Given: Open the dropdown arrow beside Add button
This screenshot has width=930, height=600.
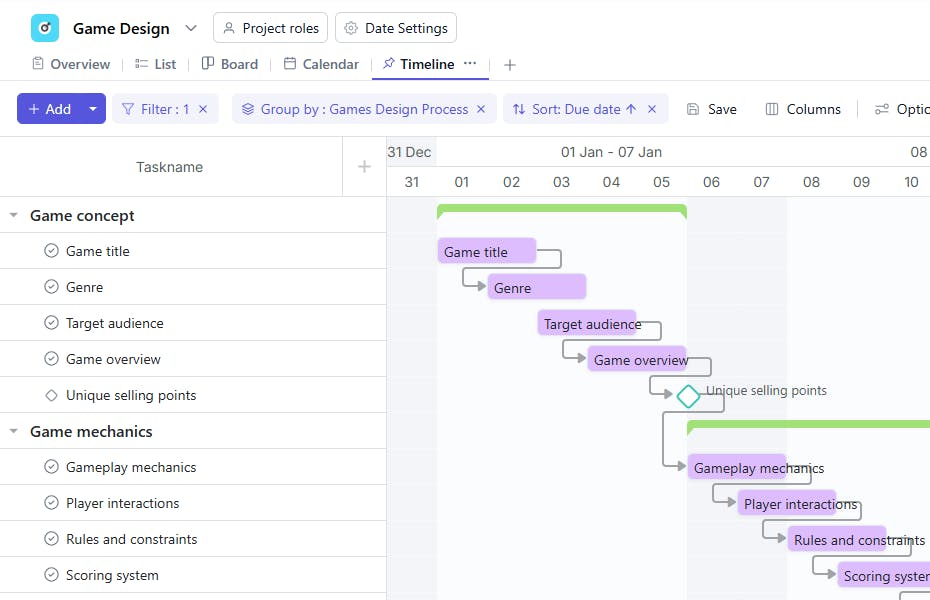Looking at the screenshot, I should tap(93, 109).
